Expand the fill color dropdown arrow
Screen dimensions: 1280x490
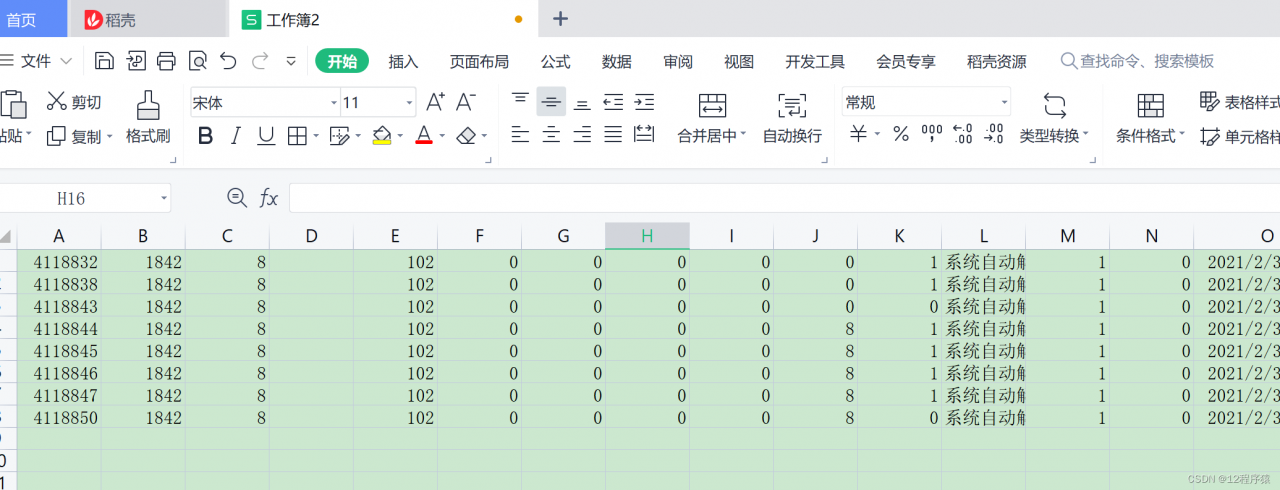(x=400, y=136)
